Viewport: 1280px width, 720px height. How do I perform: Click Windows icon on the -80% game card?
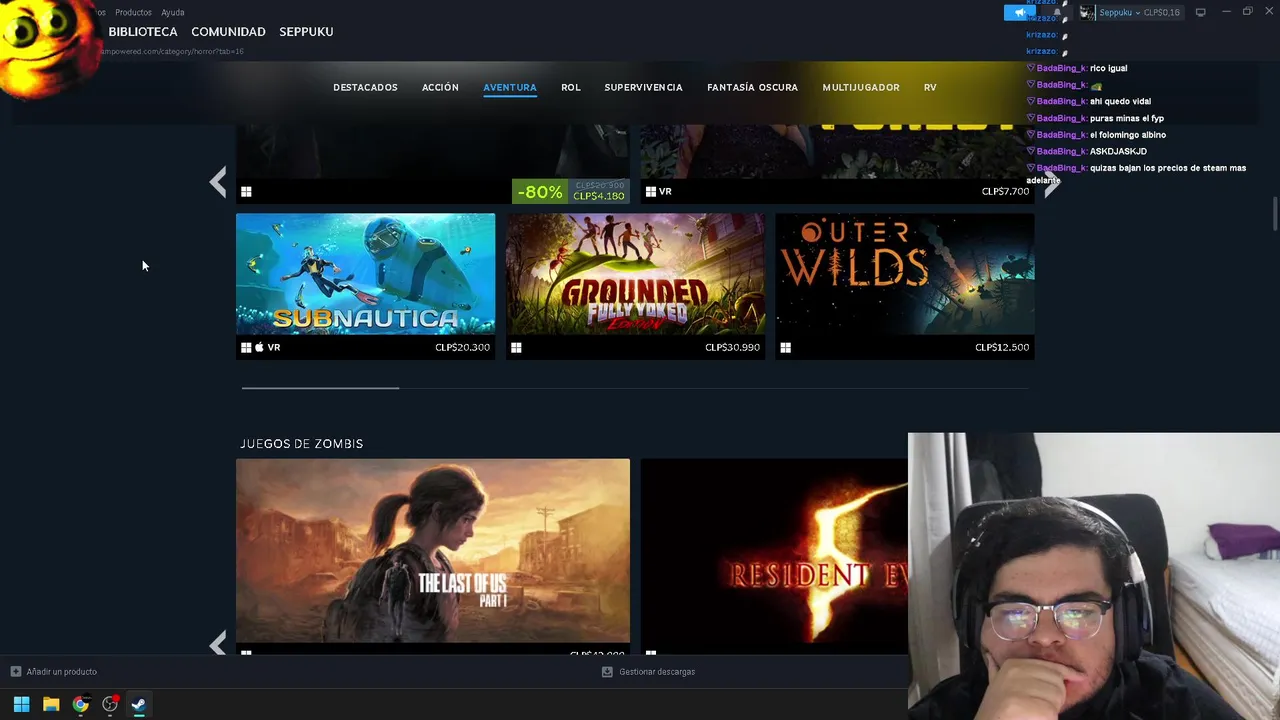(246, 192)
